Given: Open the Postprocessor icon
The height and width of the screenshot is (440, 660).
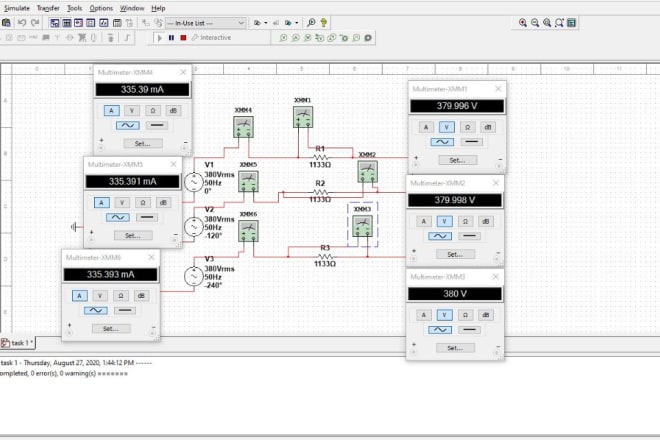Looking at the screenshot, I should (x=117, y=23).
